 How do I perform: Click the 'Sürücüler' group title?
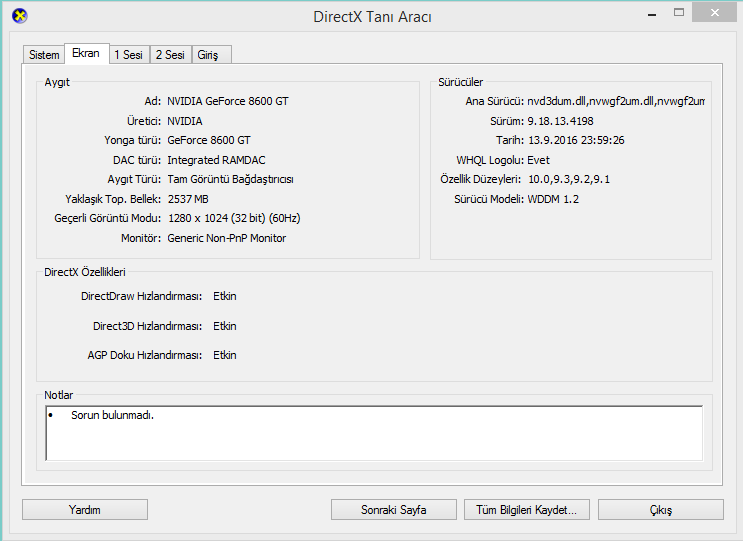click(461, 82)
